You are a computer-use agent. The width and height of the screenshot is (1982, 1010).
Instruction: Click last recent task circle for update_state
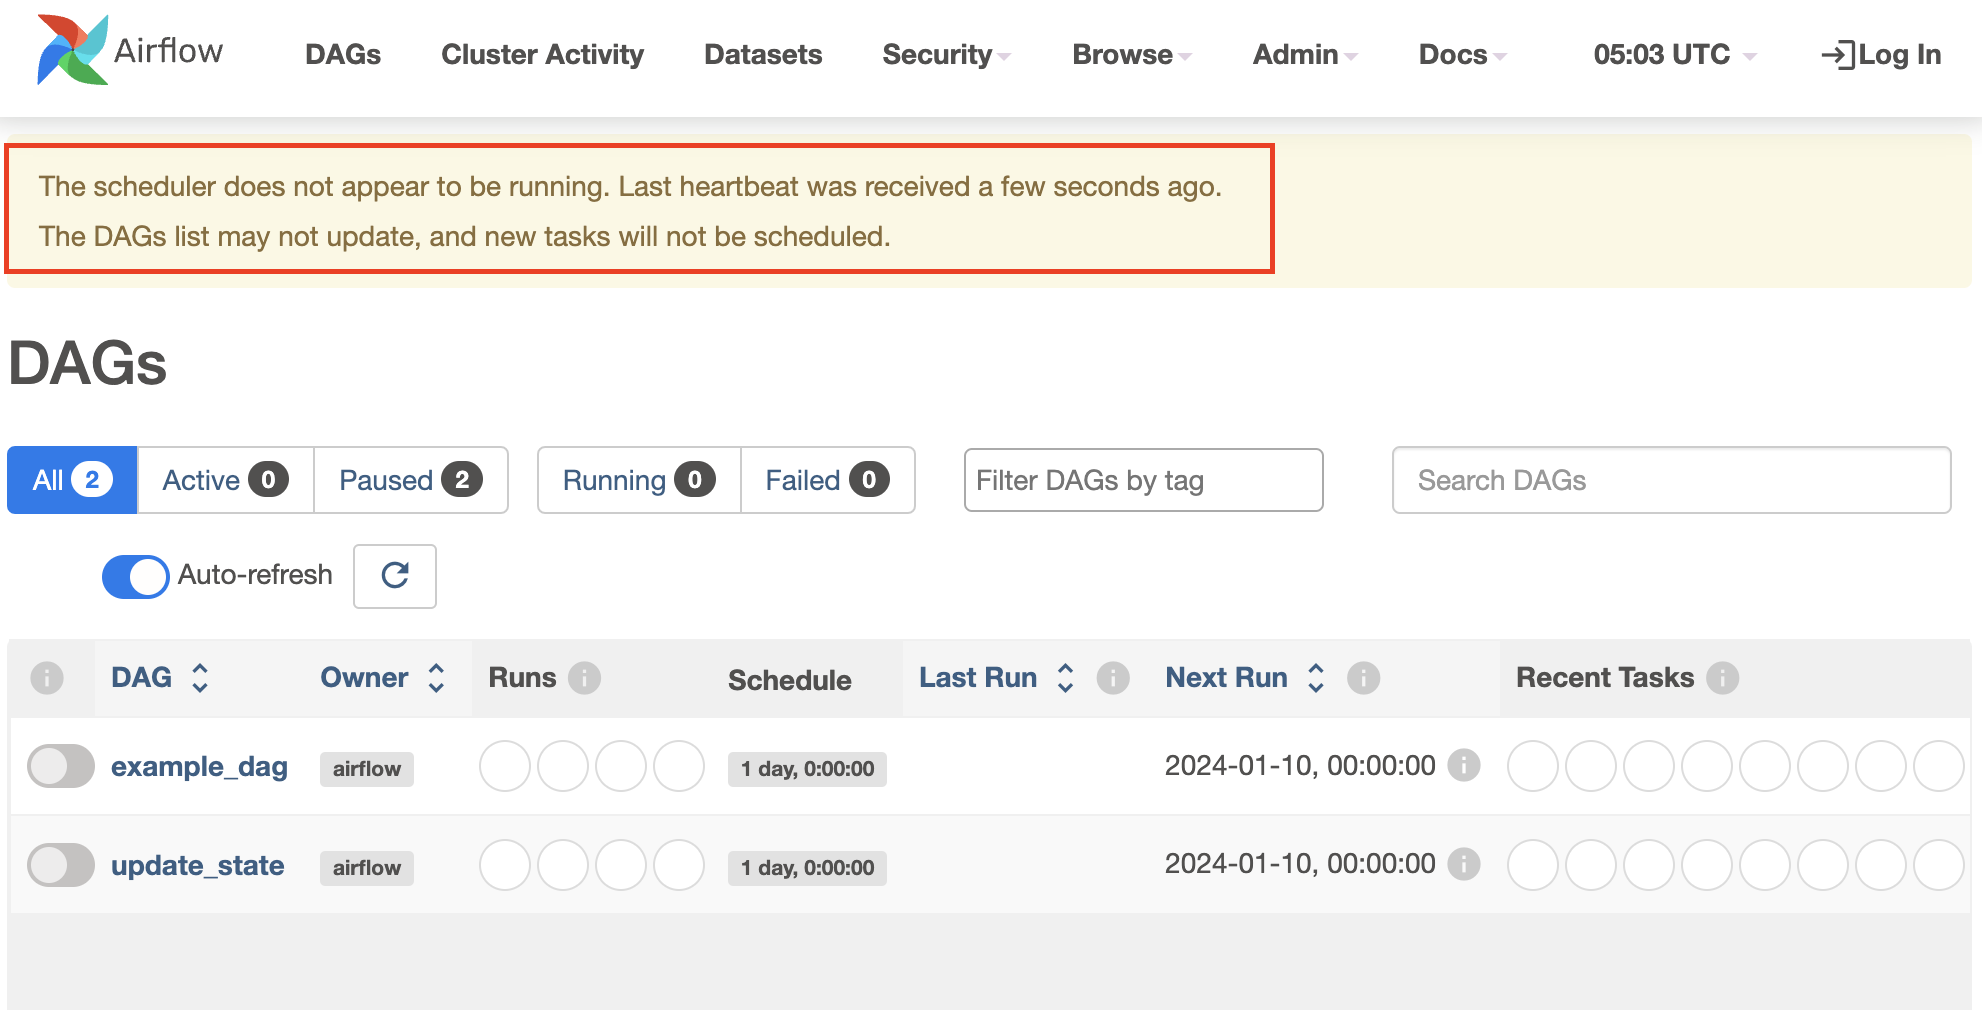pos(1939,865)
